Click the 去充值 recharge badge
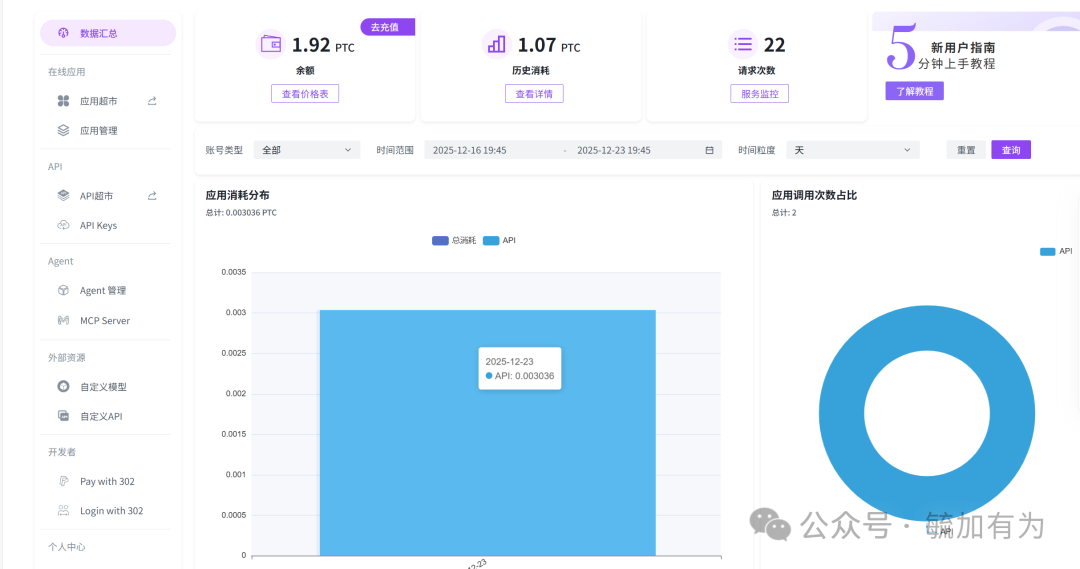The height and width of the screenshot is (569, 1080). pyautogui.click(x=388, y=27)
